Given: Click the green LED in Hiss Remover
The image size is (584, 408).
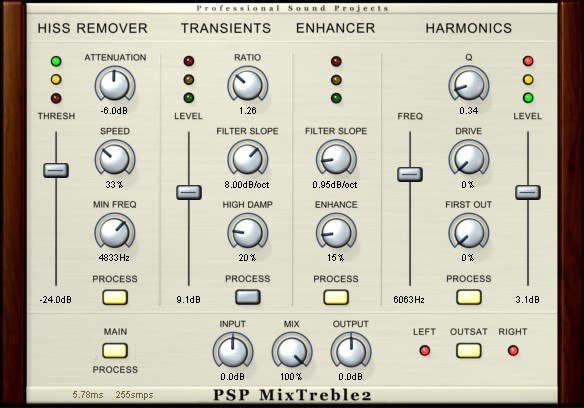Looking at the screenshot, I should tap(56, 61).
